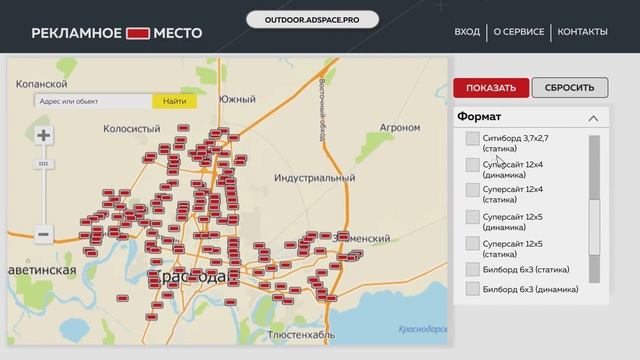Check Билборд 6x3 (динамика) checkbox

473,289
